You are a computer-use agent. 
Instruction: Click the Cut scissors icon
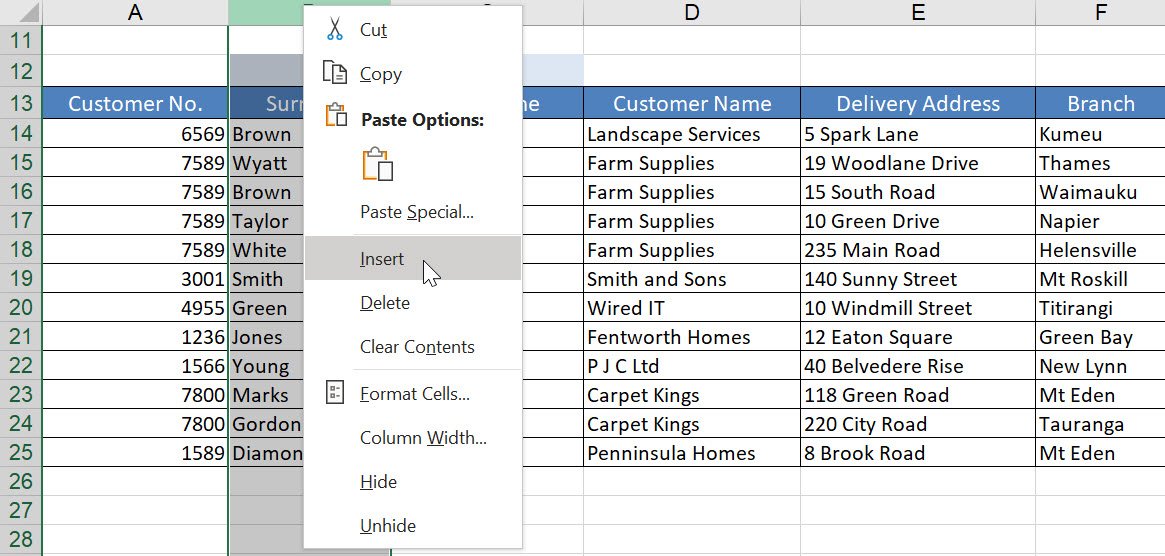pos(335,29)
